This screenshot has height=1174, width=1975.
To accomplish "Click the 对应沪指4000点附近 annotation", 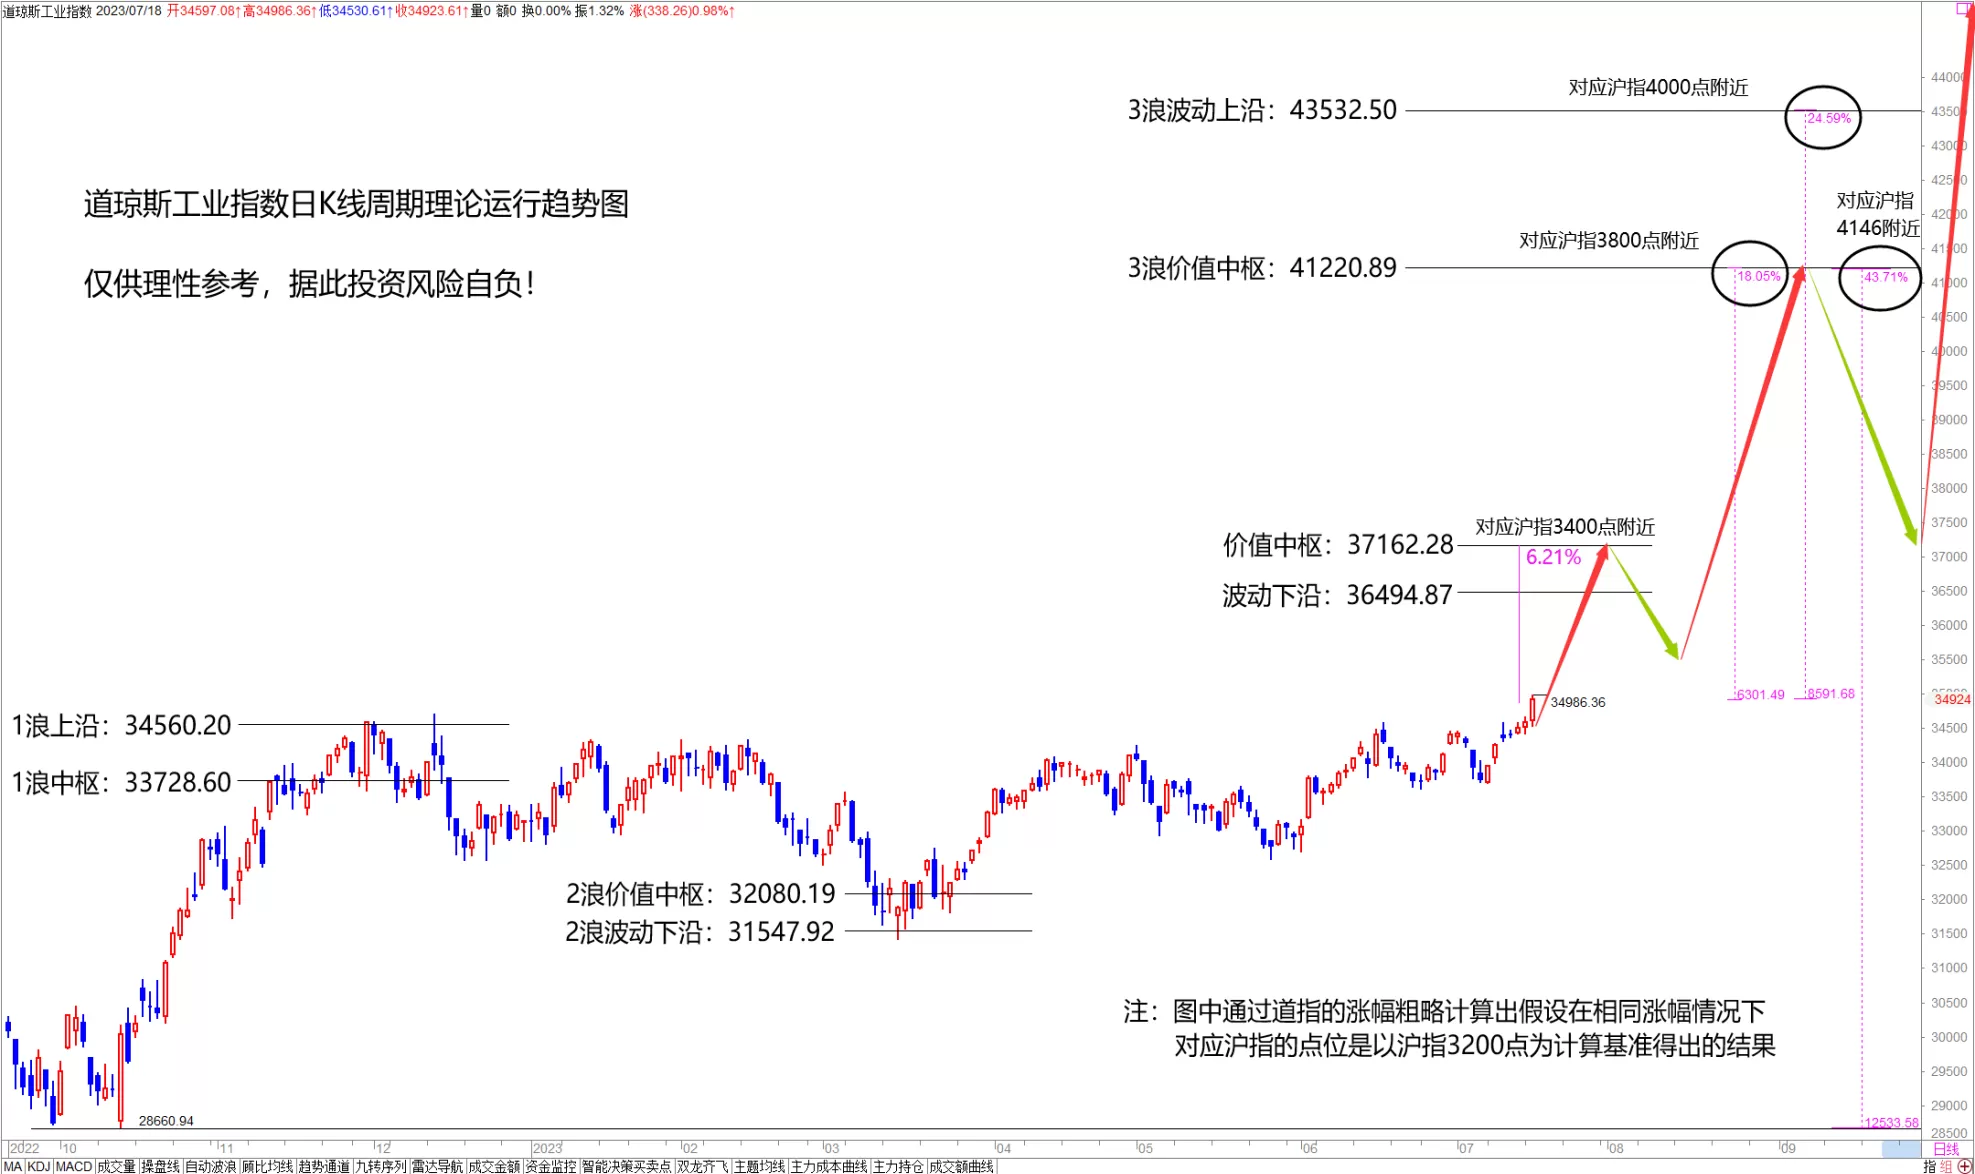I will pos(1658,88).
